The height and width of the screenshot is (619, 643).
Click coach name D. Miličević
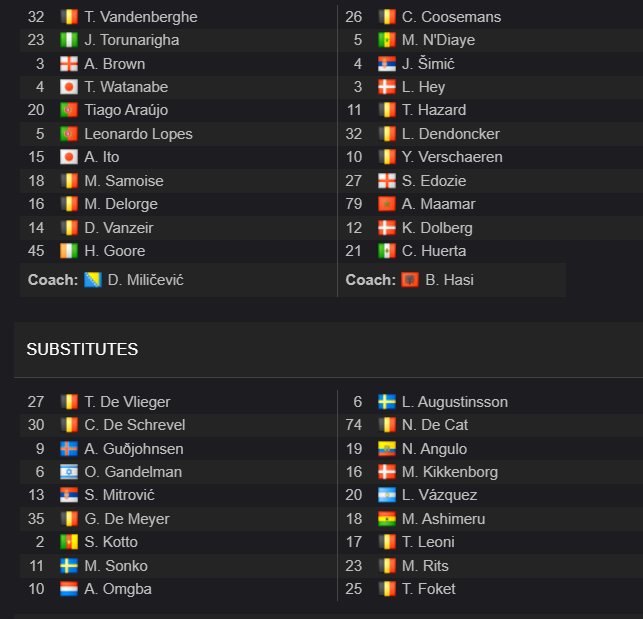pos(145,280)
